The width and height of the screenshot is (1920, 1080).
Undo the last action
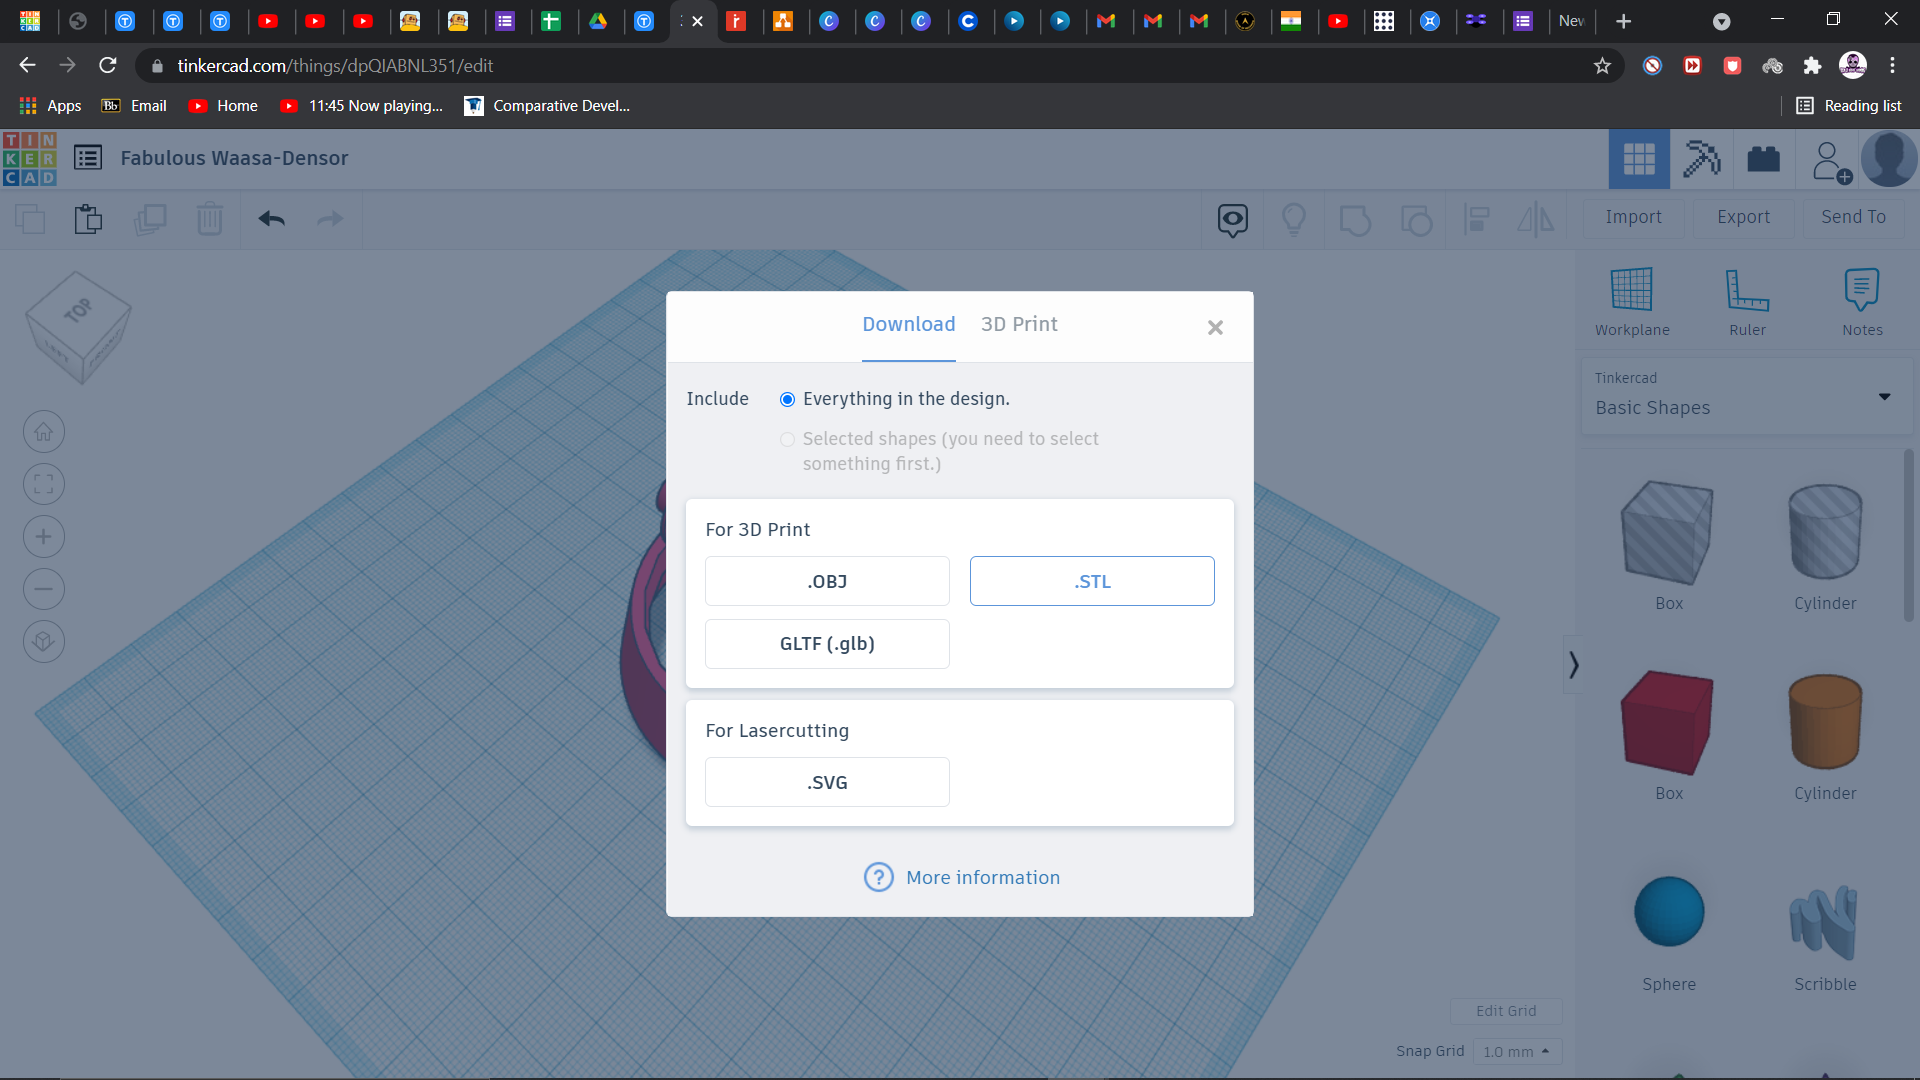271,219
